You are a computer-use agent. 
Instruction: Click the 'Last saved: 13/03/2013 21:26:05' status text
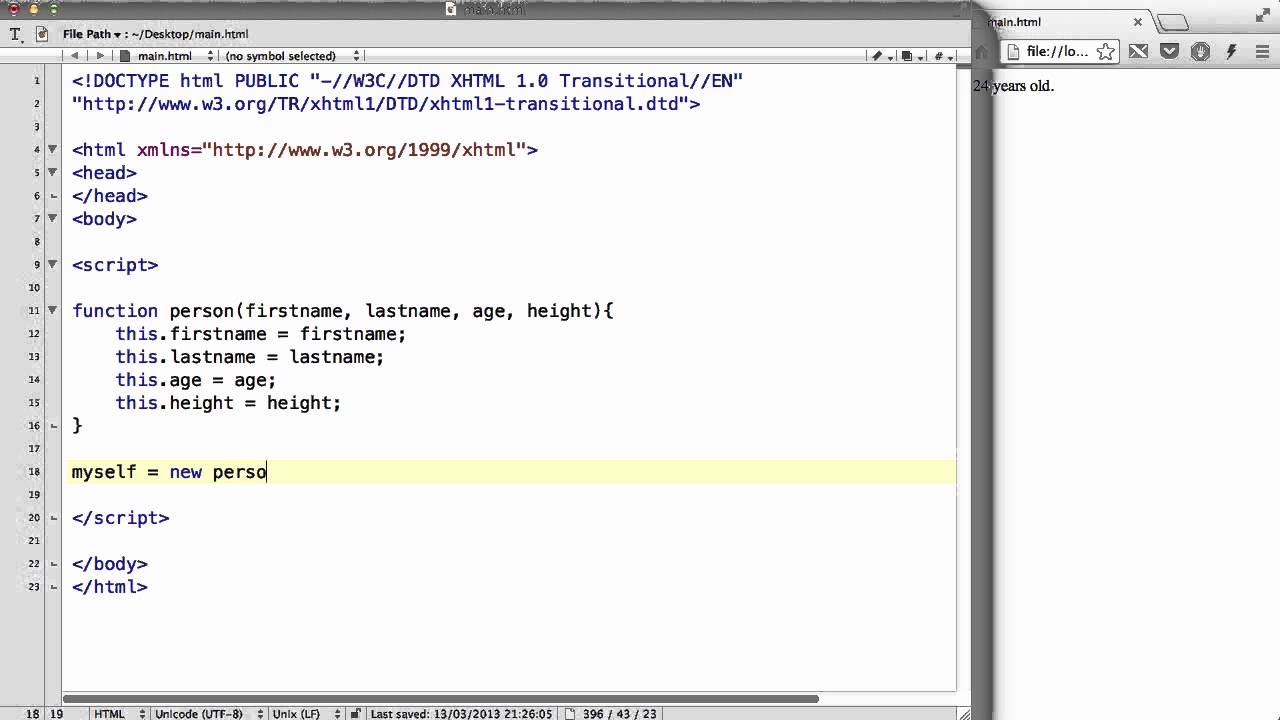459,714
